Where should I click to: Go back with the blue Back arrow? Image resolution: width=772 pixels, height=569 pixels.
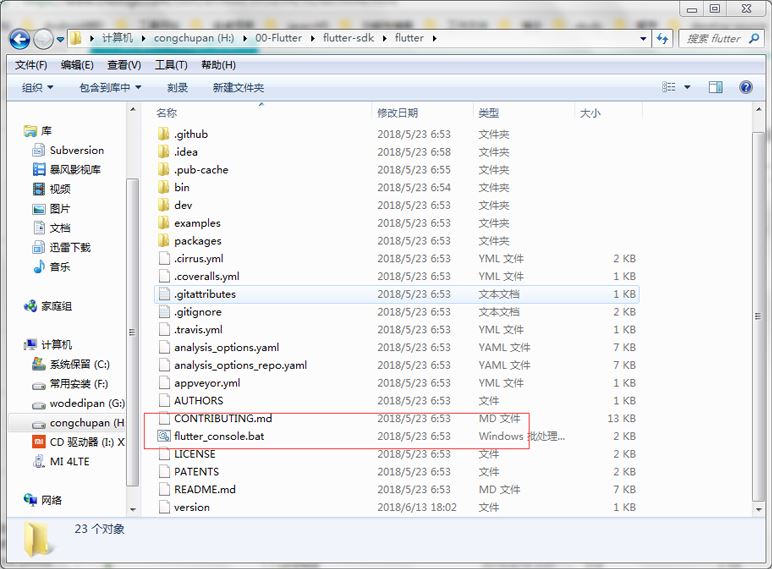20,39
